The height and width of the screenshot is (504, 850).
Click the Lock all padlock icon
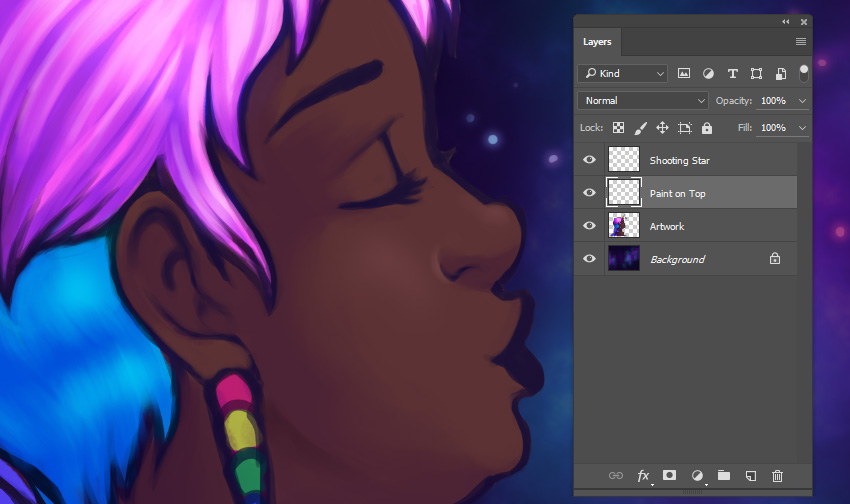(x=706, y=128)
